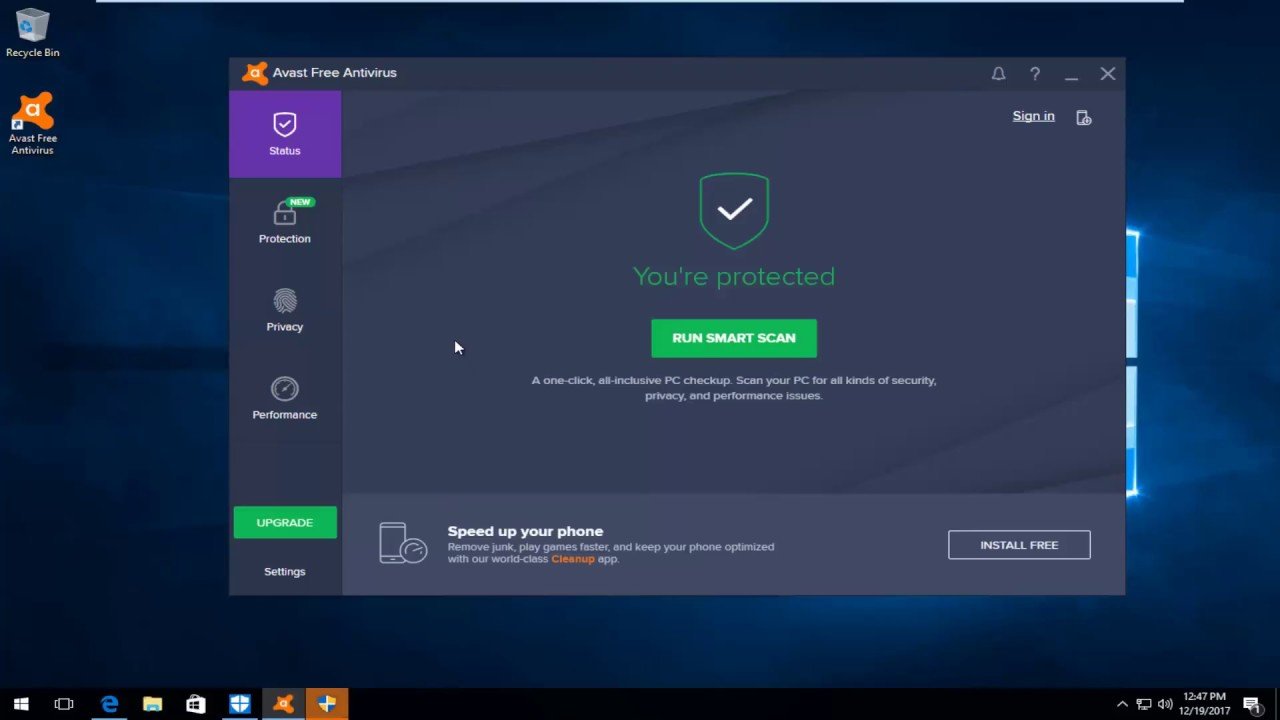Open Task View on the taskbar
The height and width of the screenshot is (720, 1280).
(64, 704)
